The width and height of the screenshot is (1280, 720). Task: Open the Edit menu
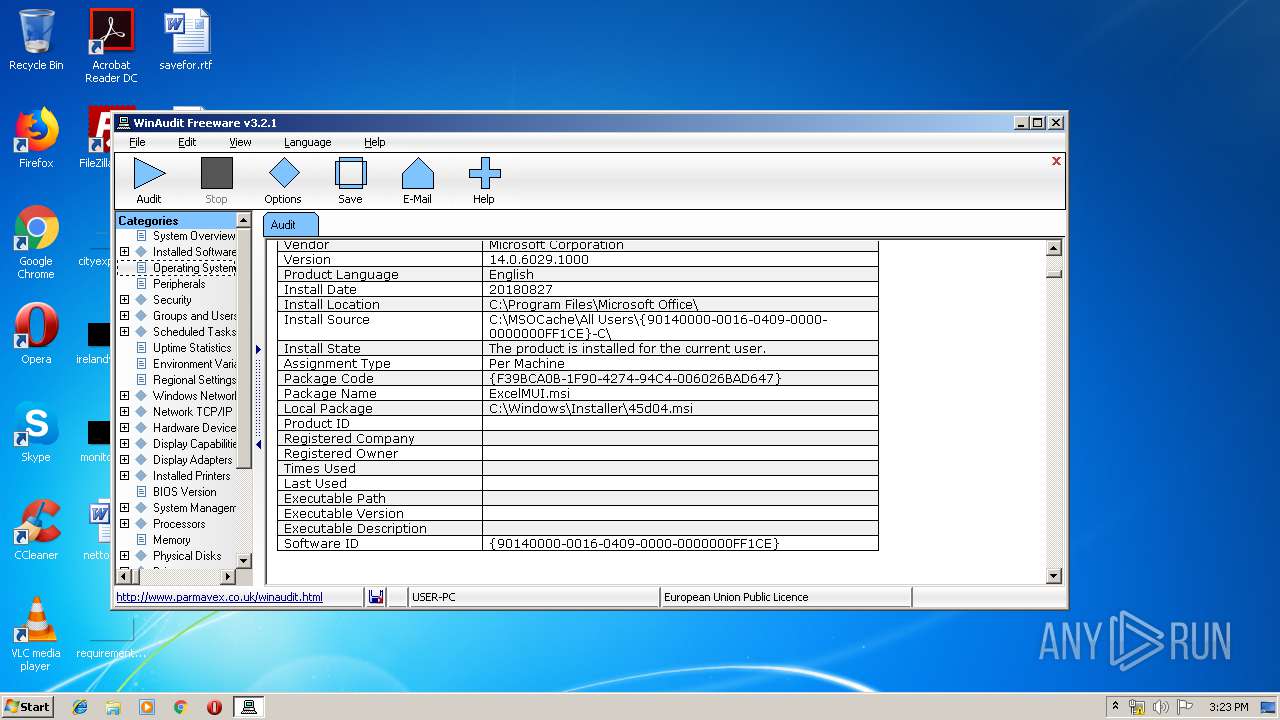tap(187, 142)
